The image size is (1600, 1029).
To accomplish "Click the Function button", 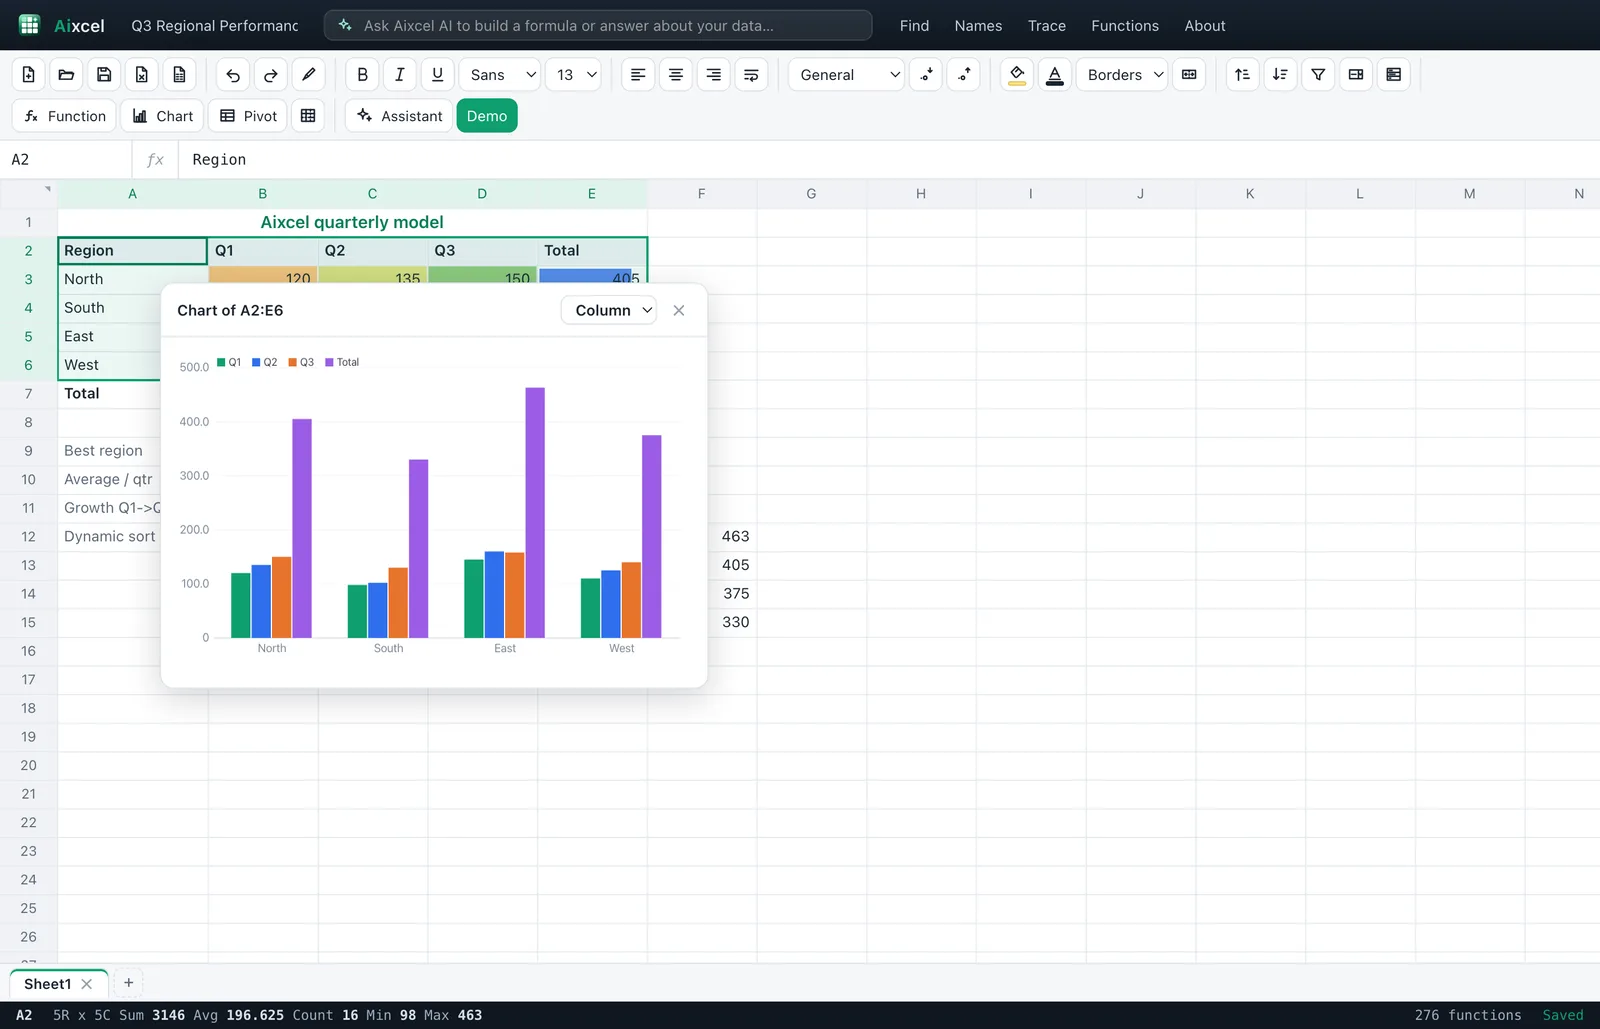I will point(64,116).
